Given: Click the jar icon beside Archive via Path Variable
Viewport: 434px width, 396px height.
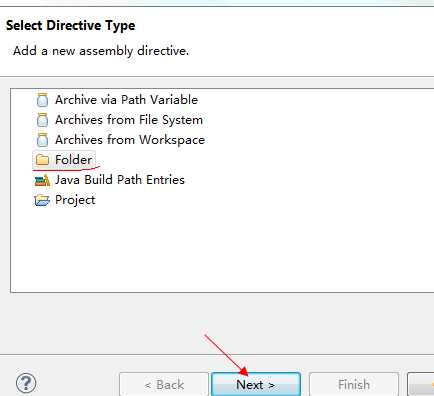Looking at the screenshot, I should click(x=42, y=100).
